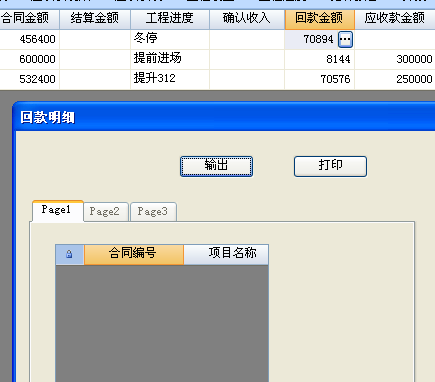Switch to the Page1 tab

[57, 211]
